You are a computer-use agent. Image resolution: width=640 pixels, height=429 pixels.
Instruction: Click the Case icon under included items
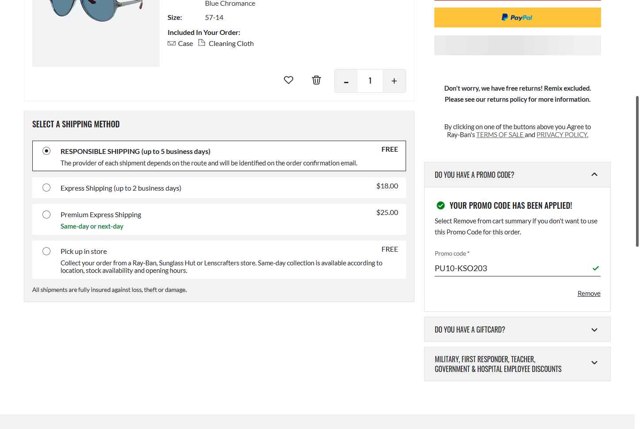coord(171,43)
